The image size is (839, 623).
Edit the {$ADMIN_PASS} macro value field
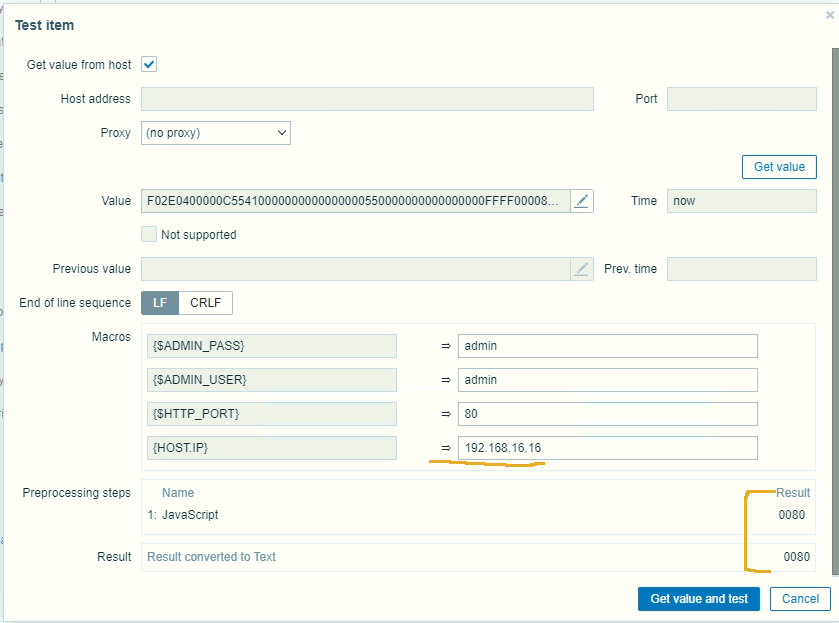[607, 346]
